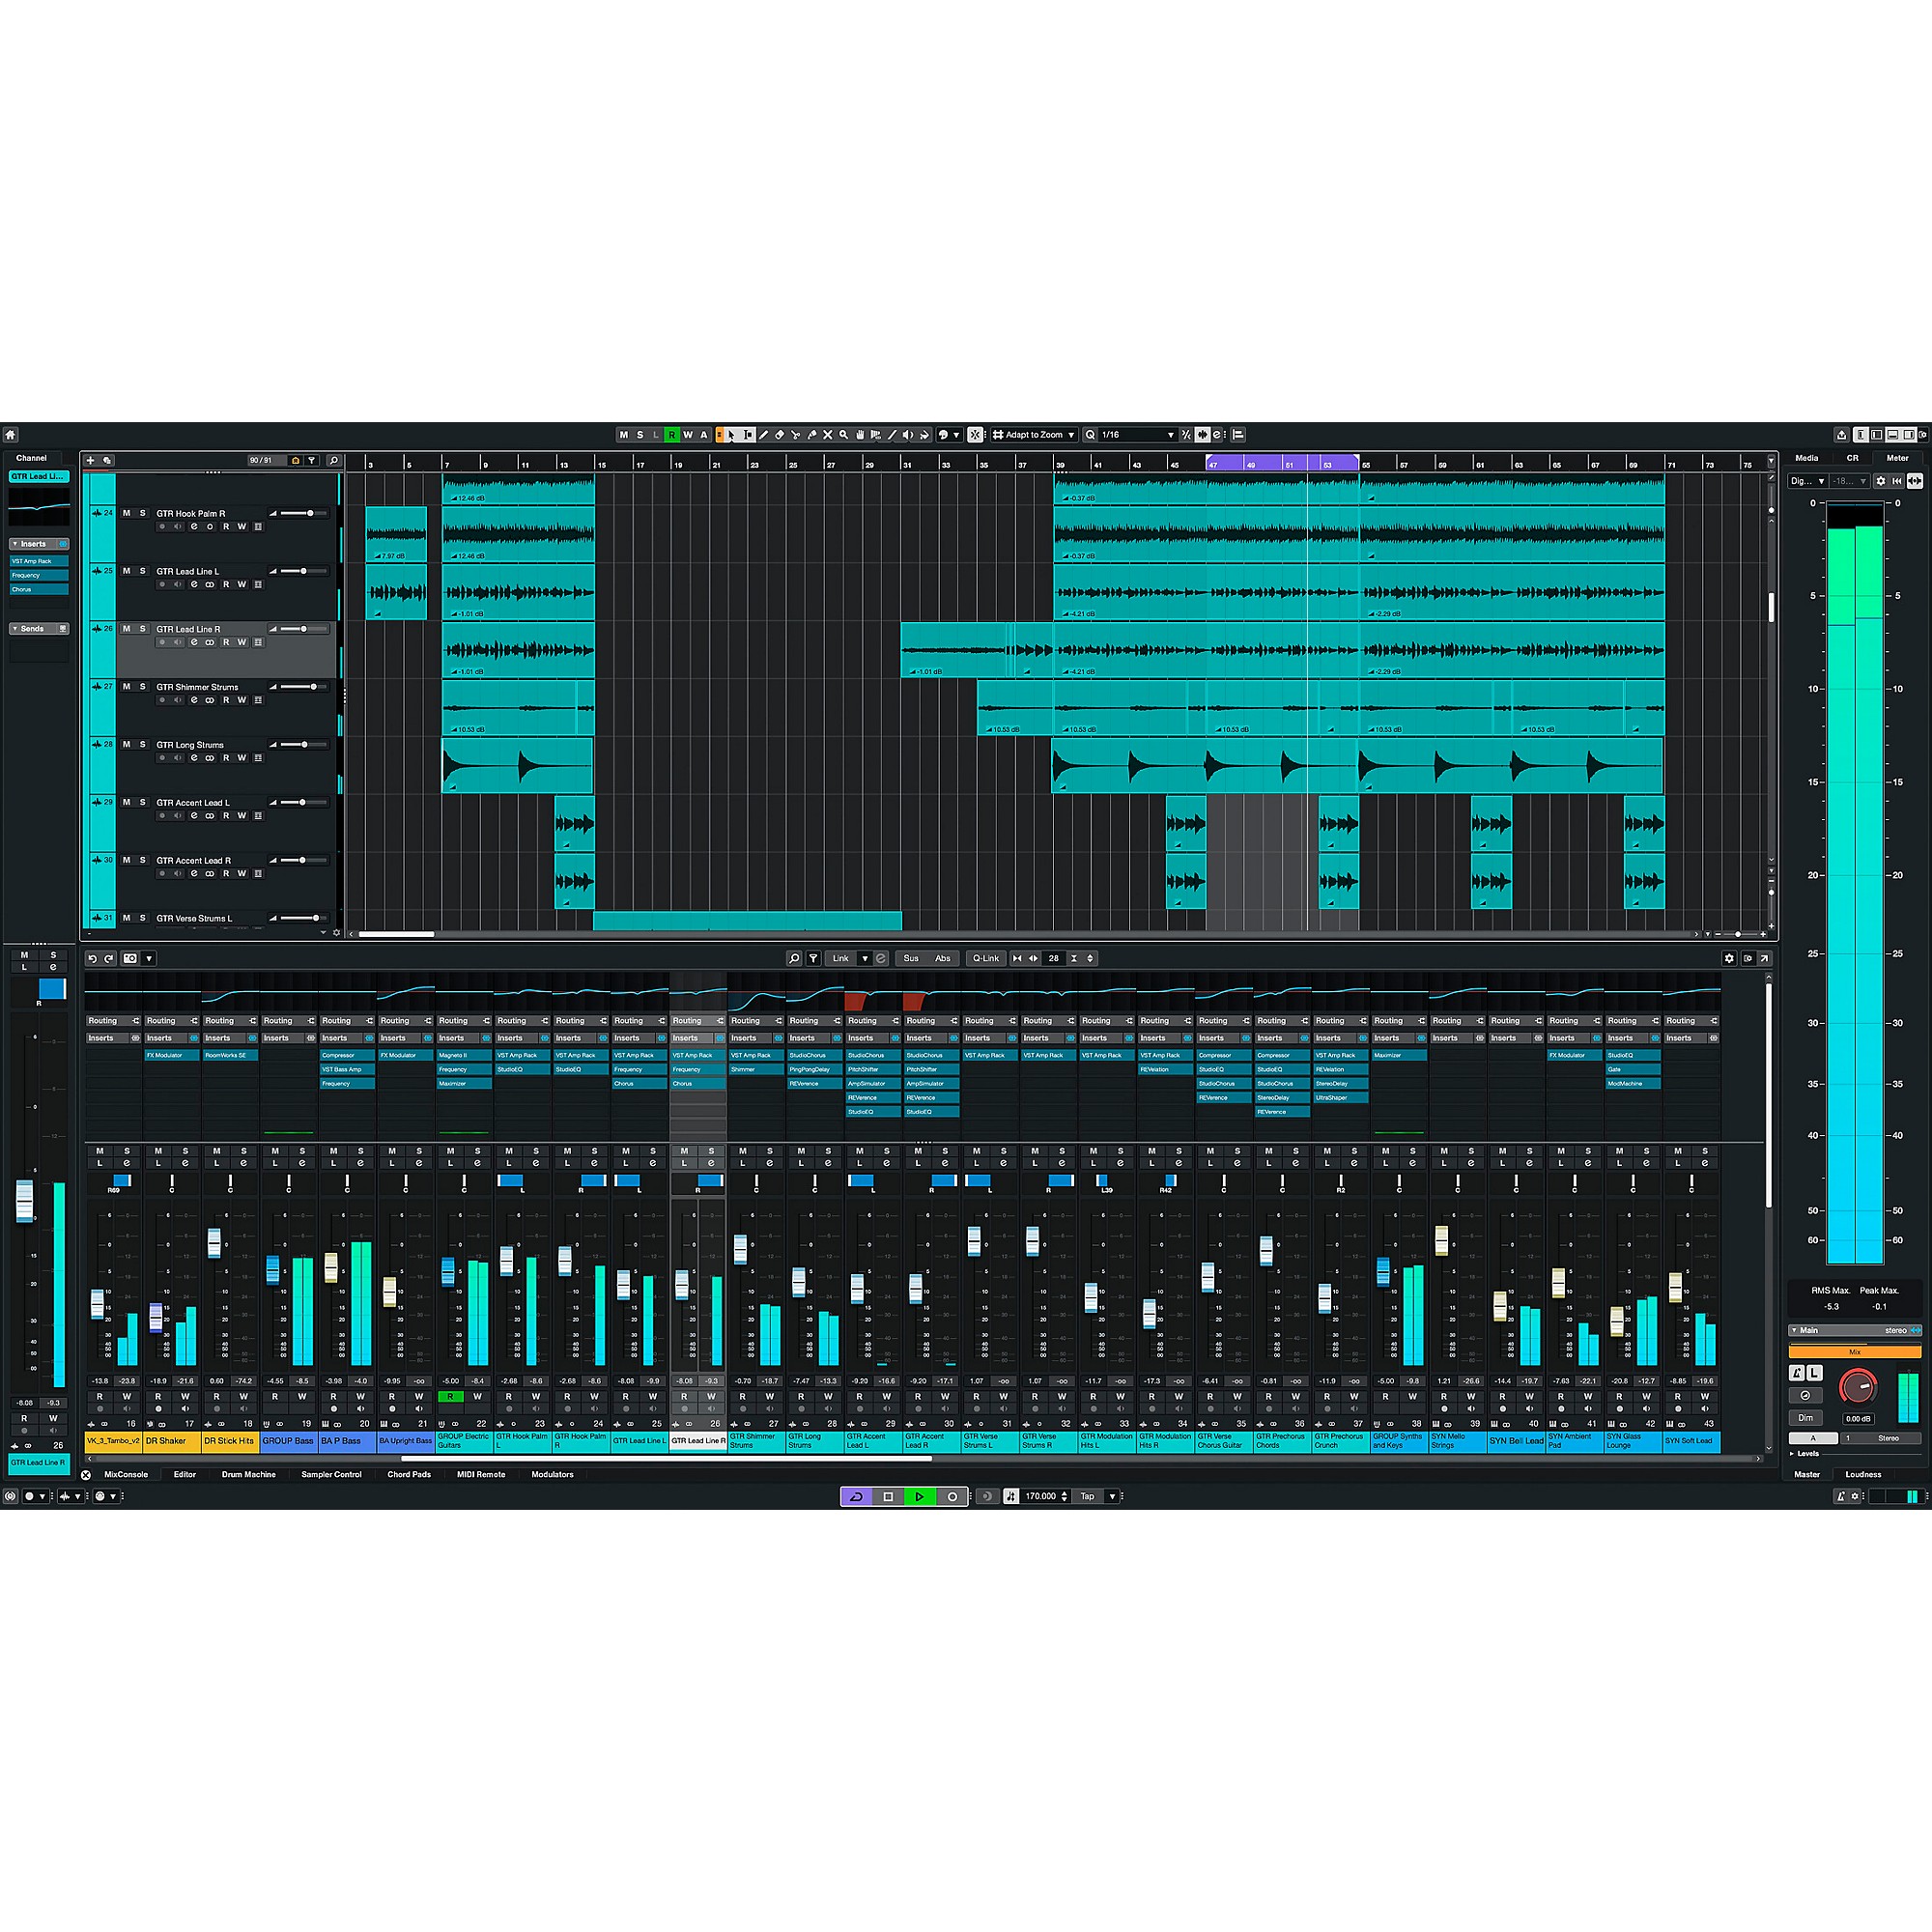
Task: Select the Draw tool in the toolbar
Action: coord(764,435)
